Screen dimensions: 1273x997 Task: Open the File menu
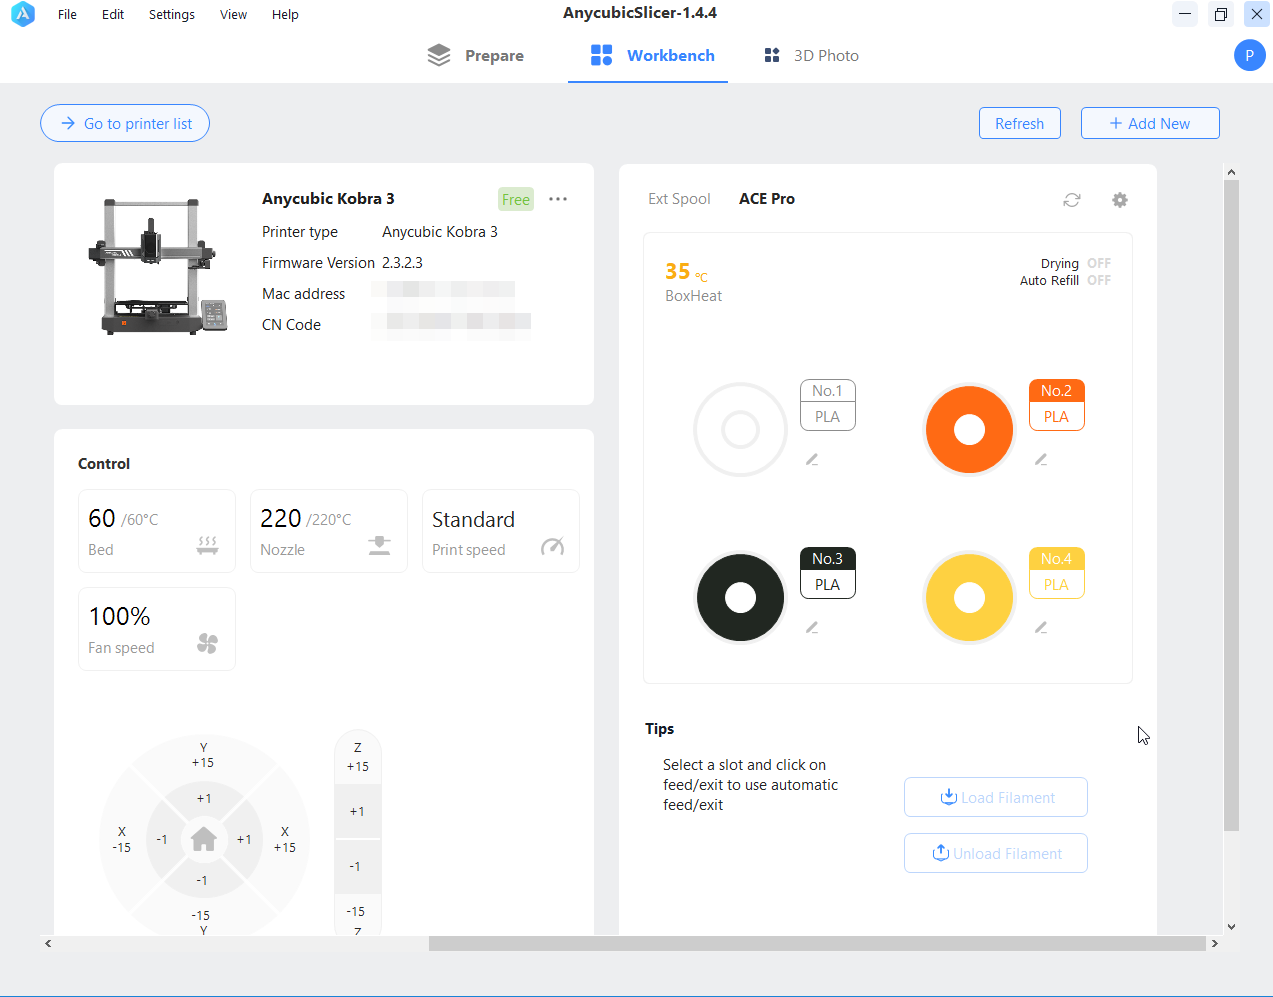pos(67,14)
